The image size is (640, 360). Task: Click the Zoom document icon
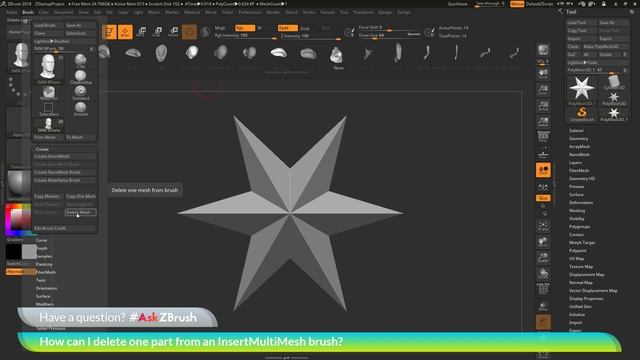543,90
